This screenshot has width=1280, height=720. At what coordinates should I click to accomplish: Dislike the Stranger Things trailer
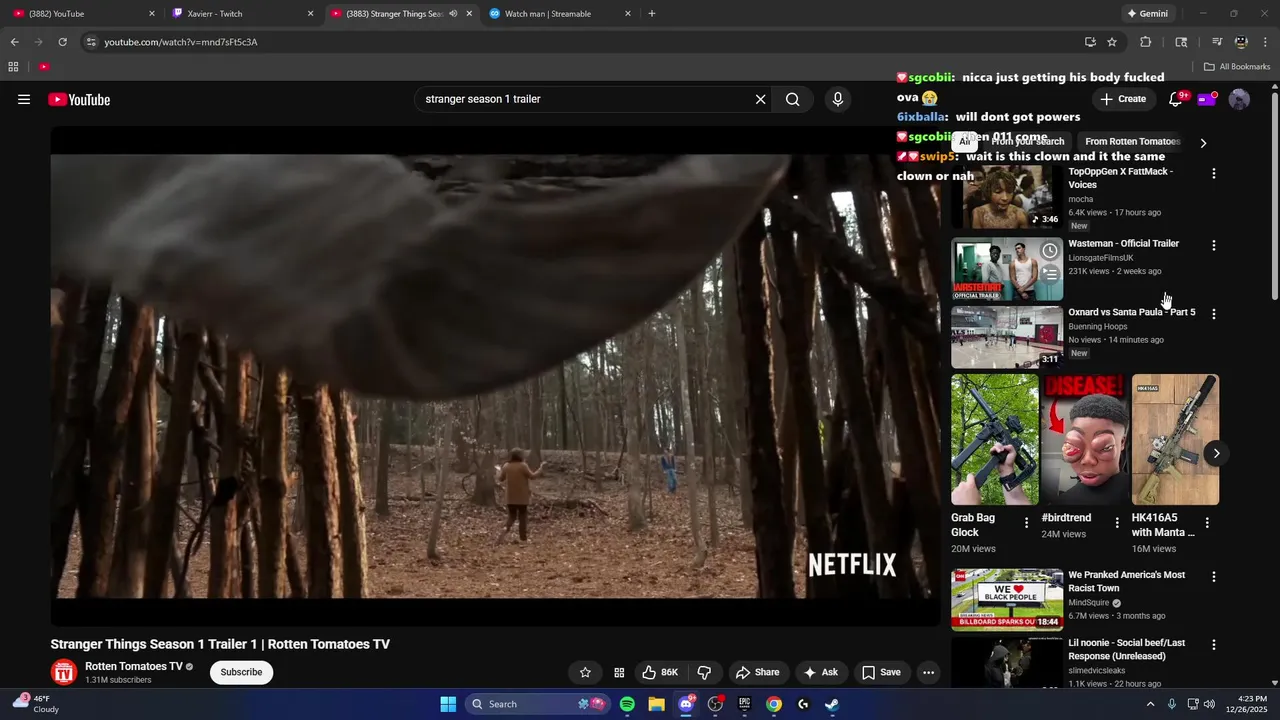[x=704, y=672]
